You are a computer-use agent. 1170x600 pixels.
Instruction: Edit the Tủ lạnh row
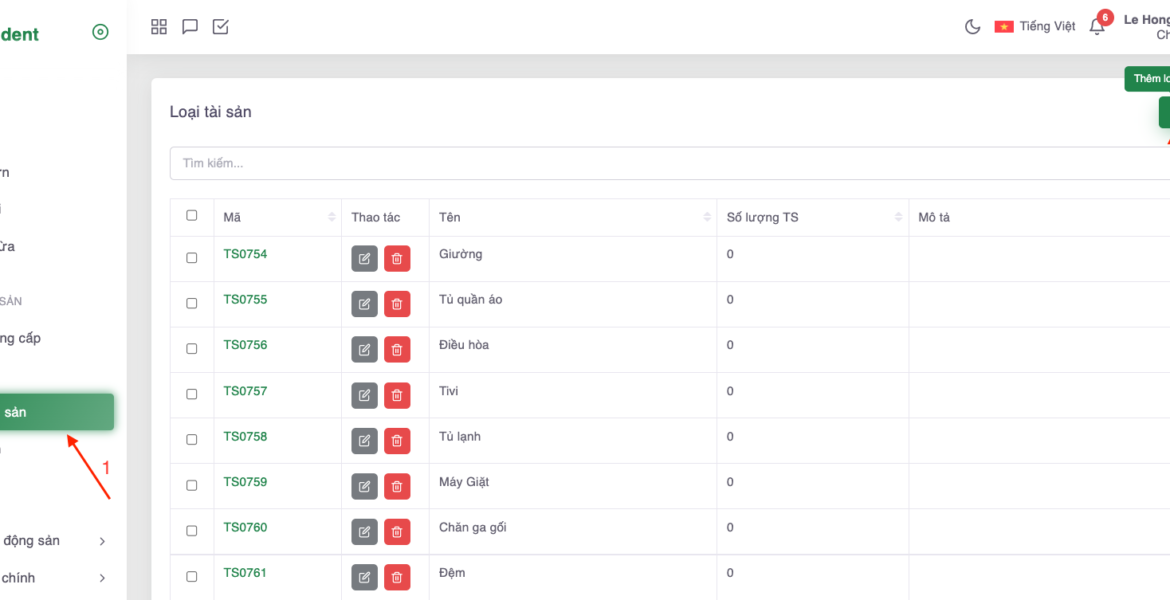tap(364, 441)
